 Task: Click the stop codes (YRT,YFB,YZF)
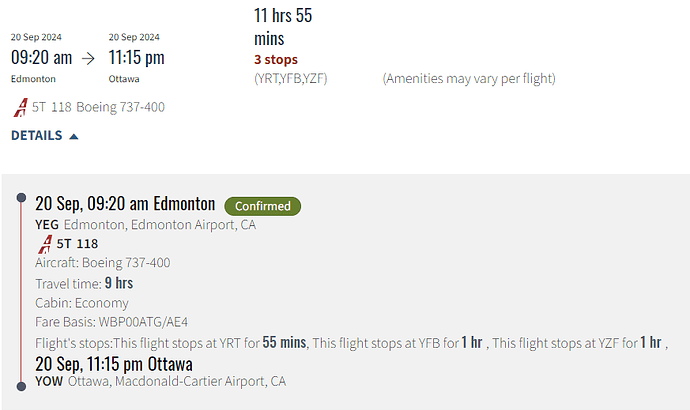(x=291, y=78)
